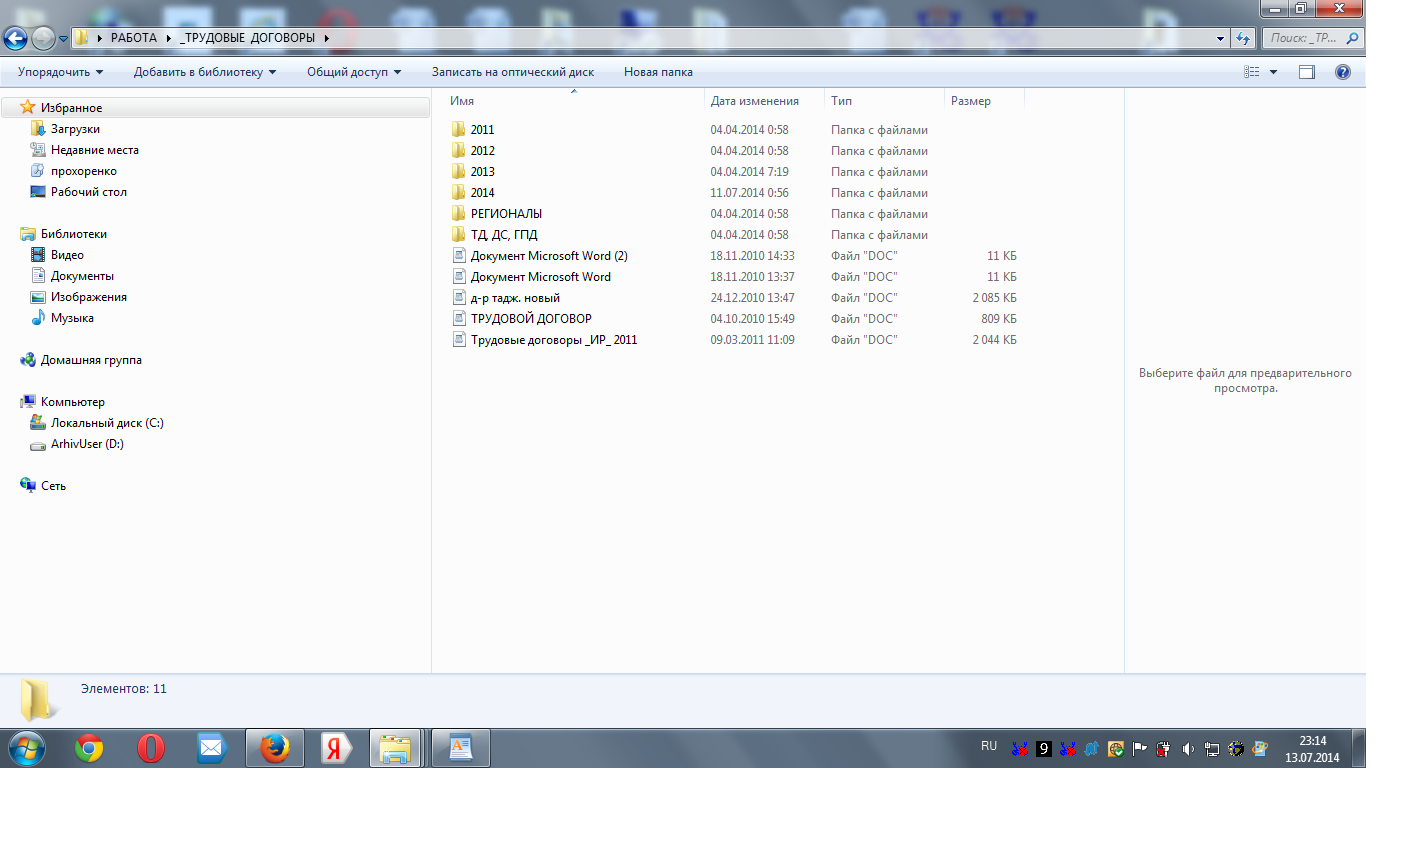This screenshot has width=1420, height=844.
Task: Open the Музыка library
Action: (x=72, y=318)
